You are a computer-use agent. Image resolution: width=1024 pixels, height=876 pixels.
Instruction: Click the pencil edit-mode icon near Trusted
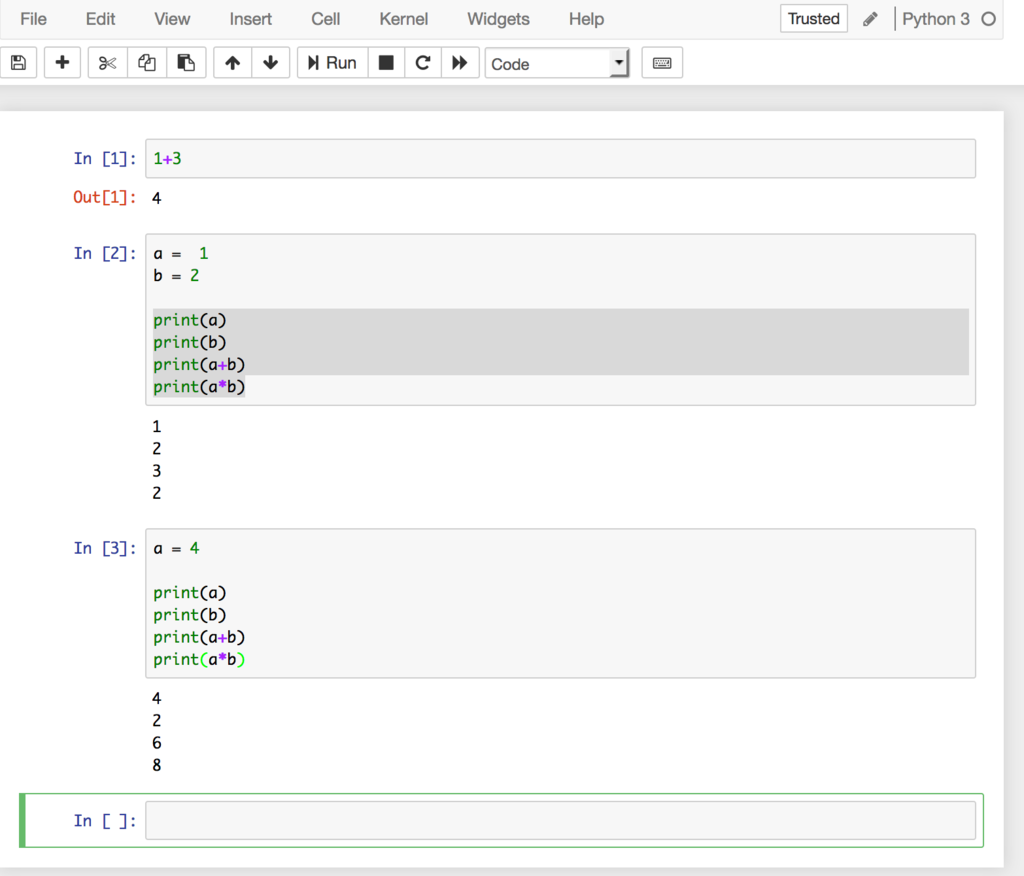pos(869,18)
